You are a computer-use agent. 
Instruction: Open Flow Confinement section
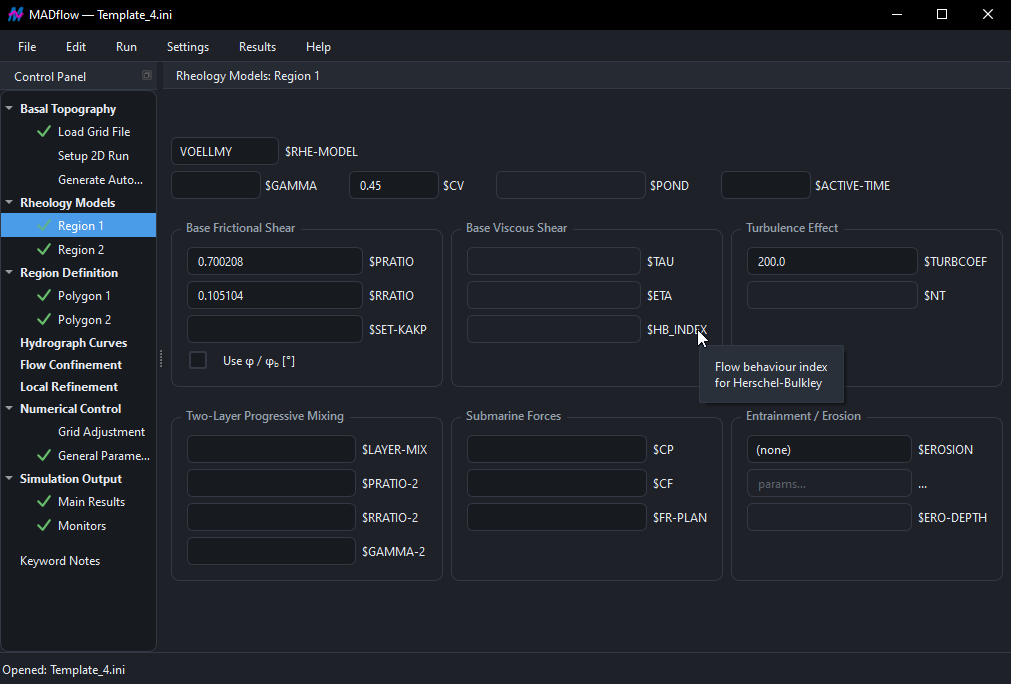coord(71,365)
